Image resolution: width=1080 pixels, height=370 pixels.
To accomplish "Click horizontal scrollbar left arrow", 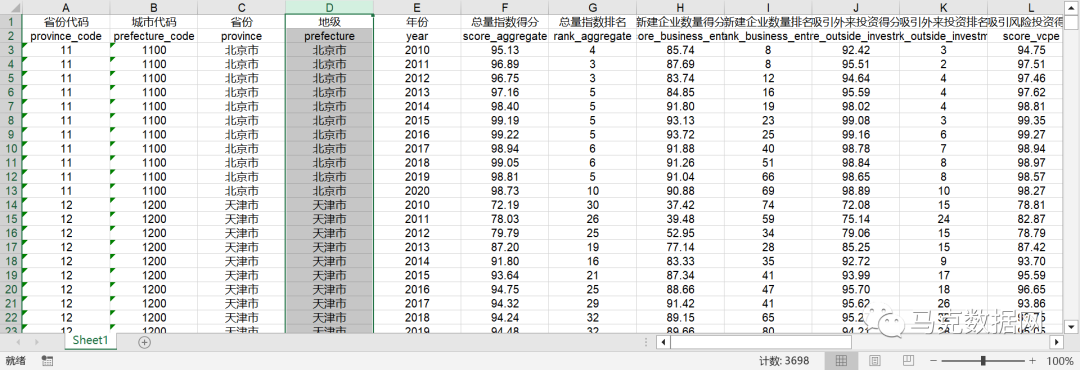I will [664, 342].
